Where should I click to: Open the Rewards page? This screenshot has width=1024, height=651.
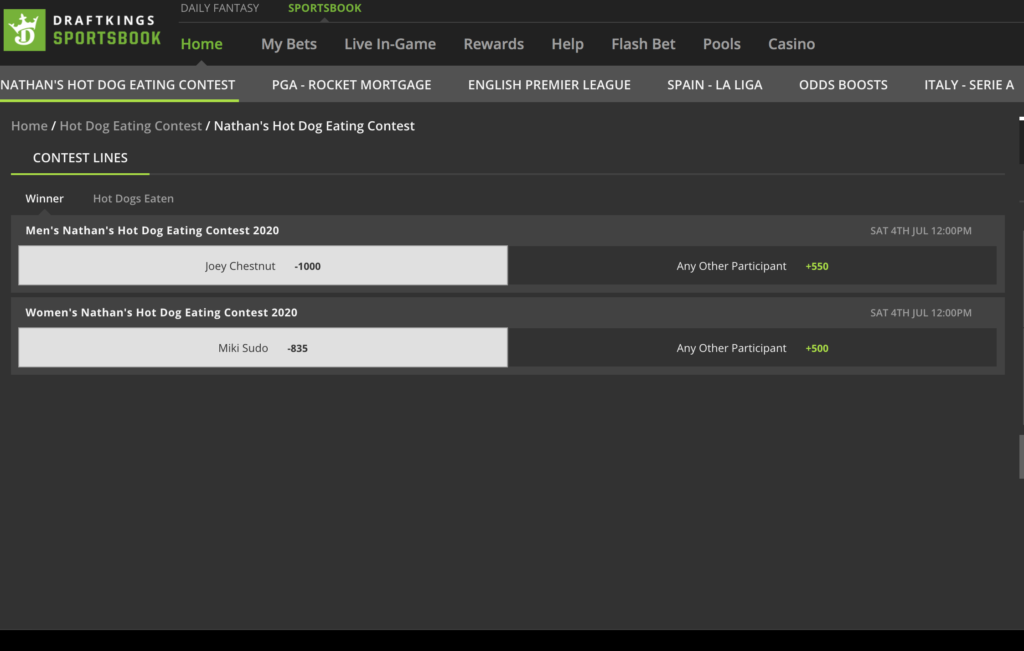pyautogui.click(x=494, y=44)
